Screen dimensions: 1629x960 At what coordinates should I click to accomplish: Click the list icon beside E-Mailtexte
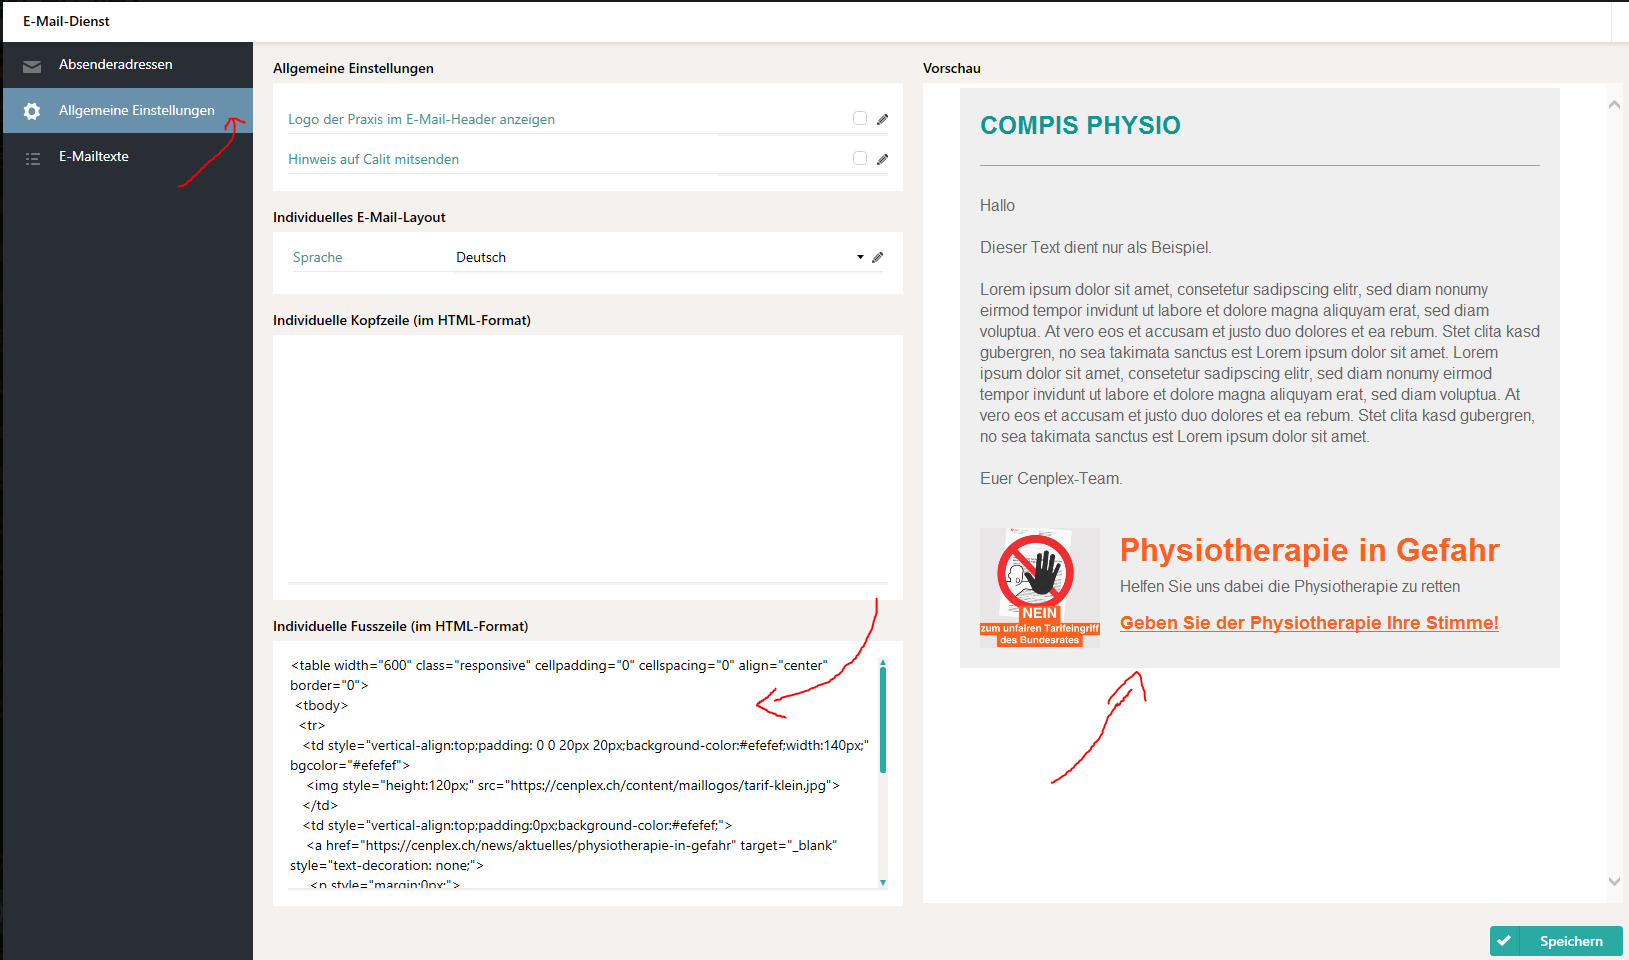(x=32, y=158)
